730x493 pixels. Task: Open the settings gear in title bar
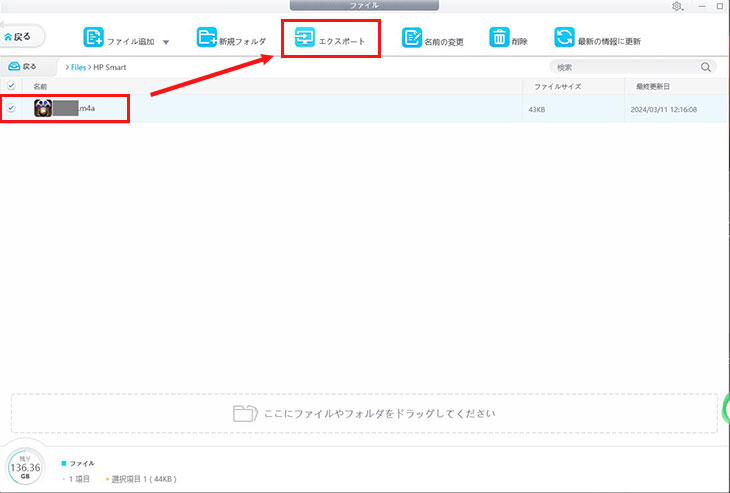coord(676,7)
